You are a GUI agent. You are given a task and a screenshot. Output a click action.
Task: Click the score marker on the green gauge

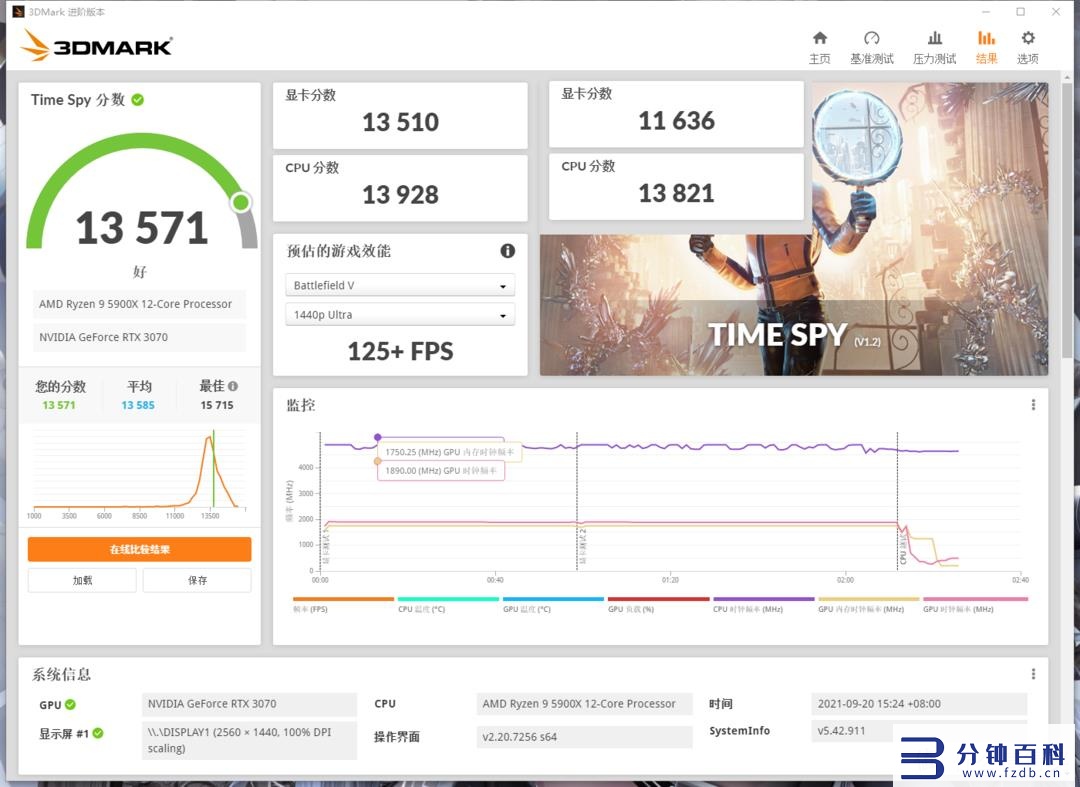tap(241, 202)
